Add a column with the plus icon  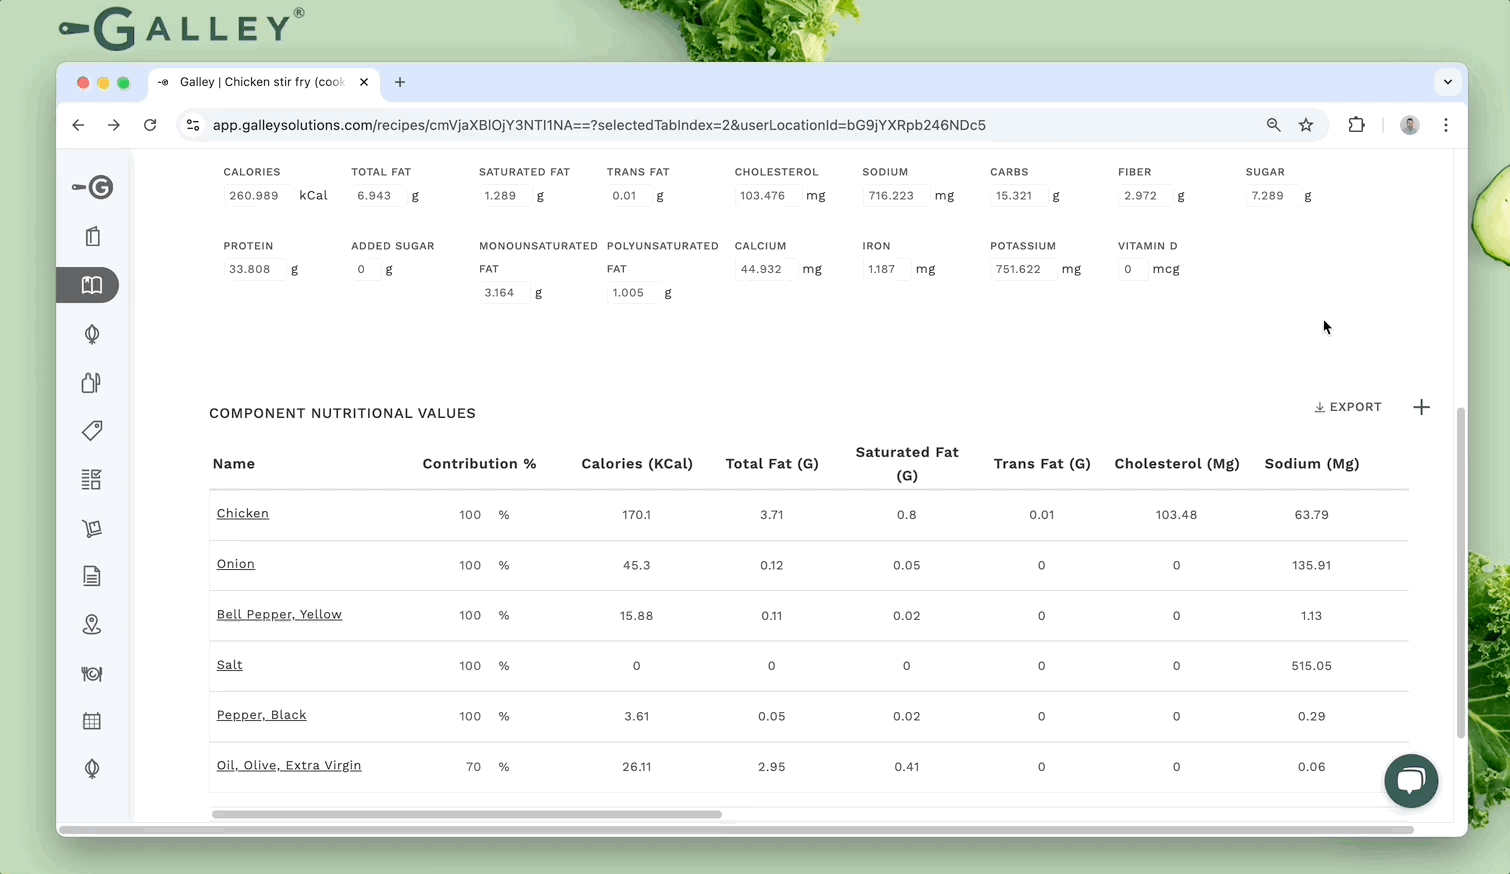tap(1421, 407)
